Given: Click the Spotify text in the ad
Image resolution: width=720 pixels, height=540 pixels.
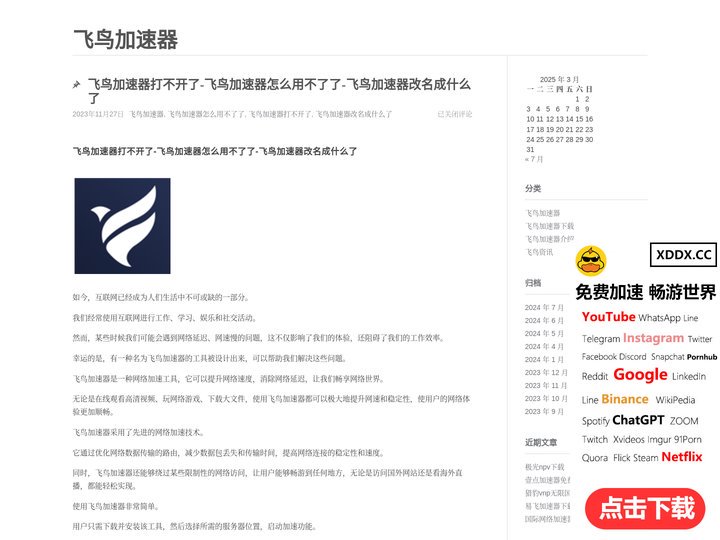Looking at the screenshot, I should point(596,421).
